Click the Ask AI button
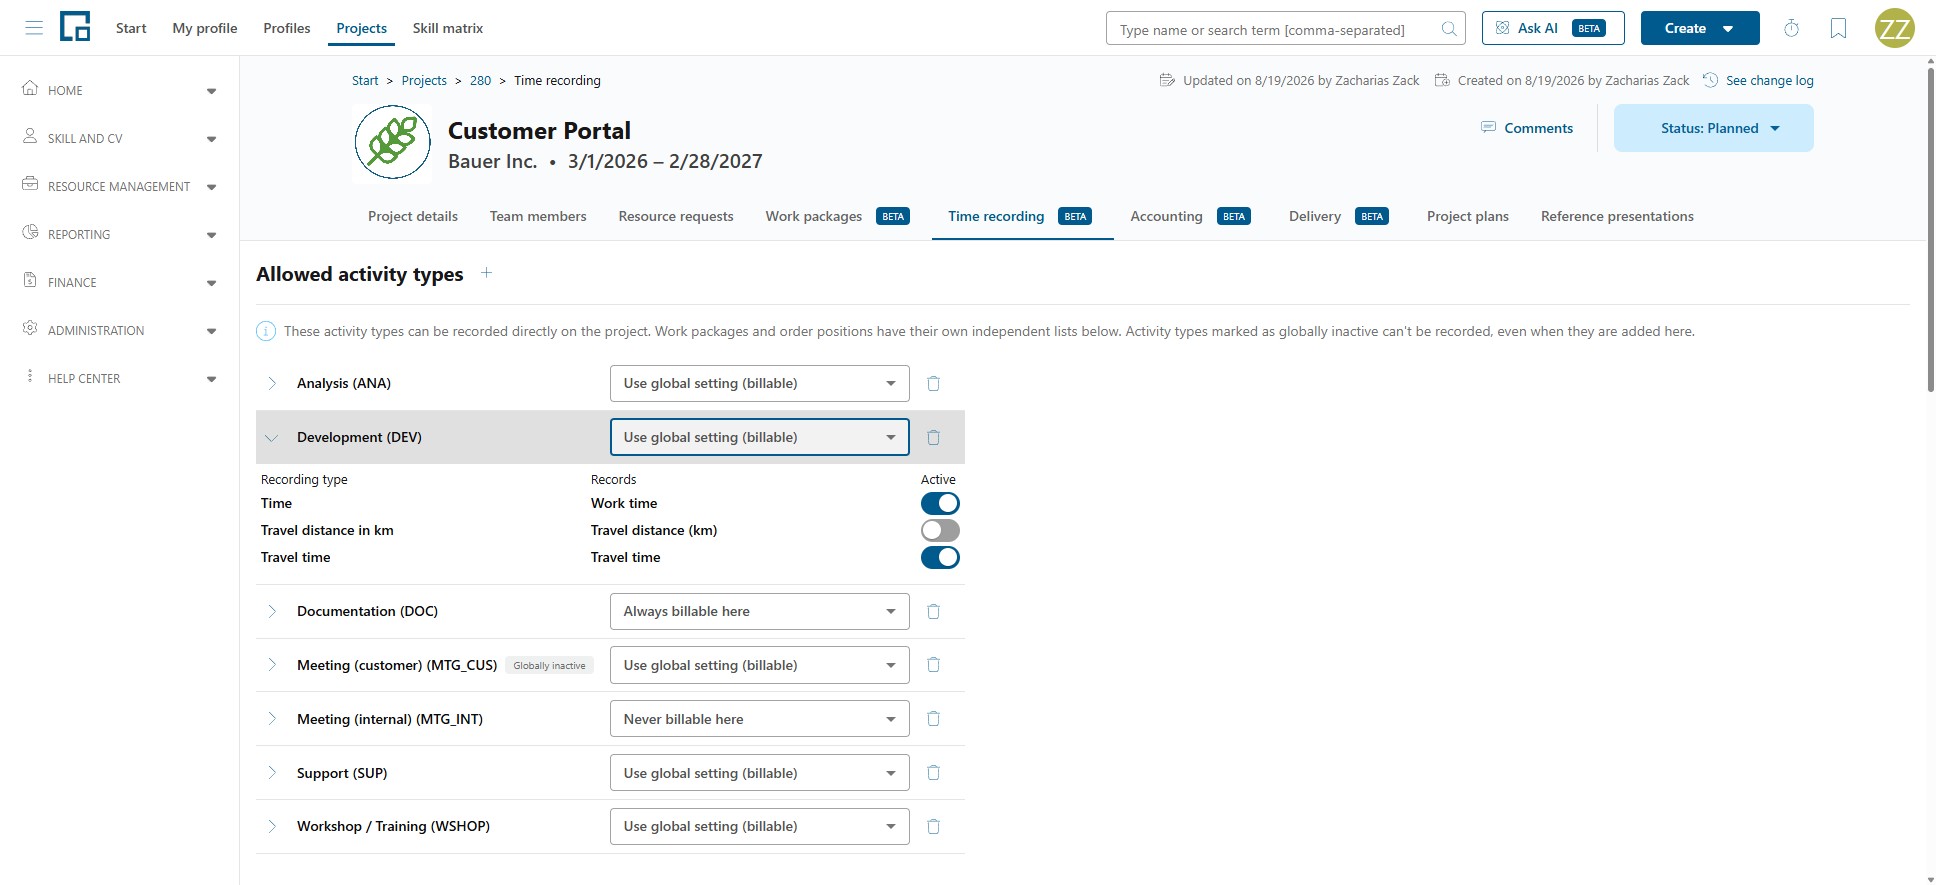The height and width of the screenshot is (885, 1936). click(x=1553, y=28)
